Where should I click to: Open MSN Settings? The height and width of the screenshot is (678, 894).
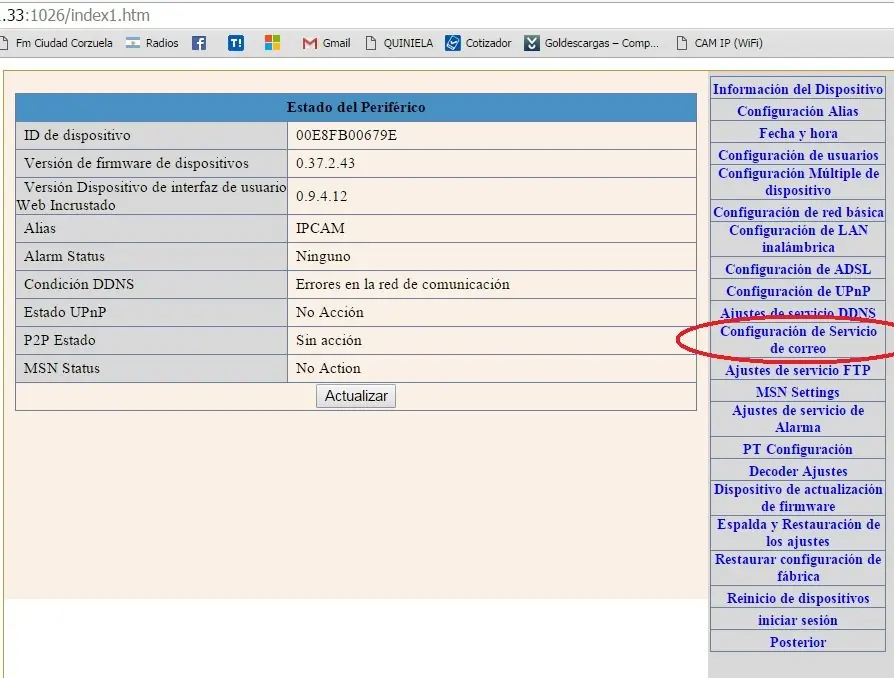pos(798,392)
